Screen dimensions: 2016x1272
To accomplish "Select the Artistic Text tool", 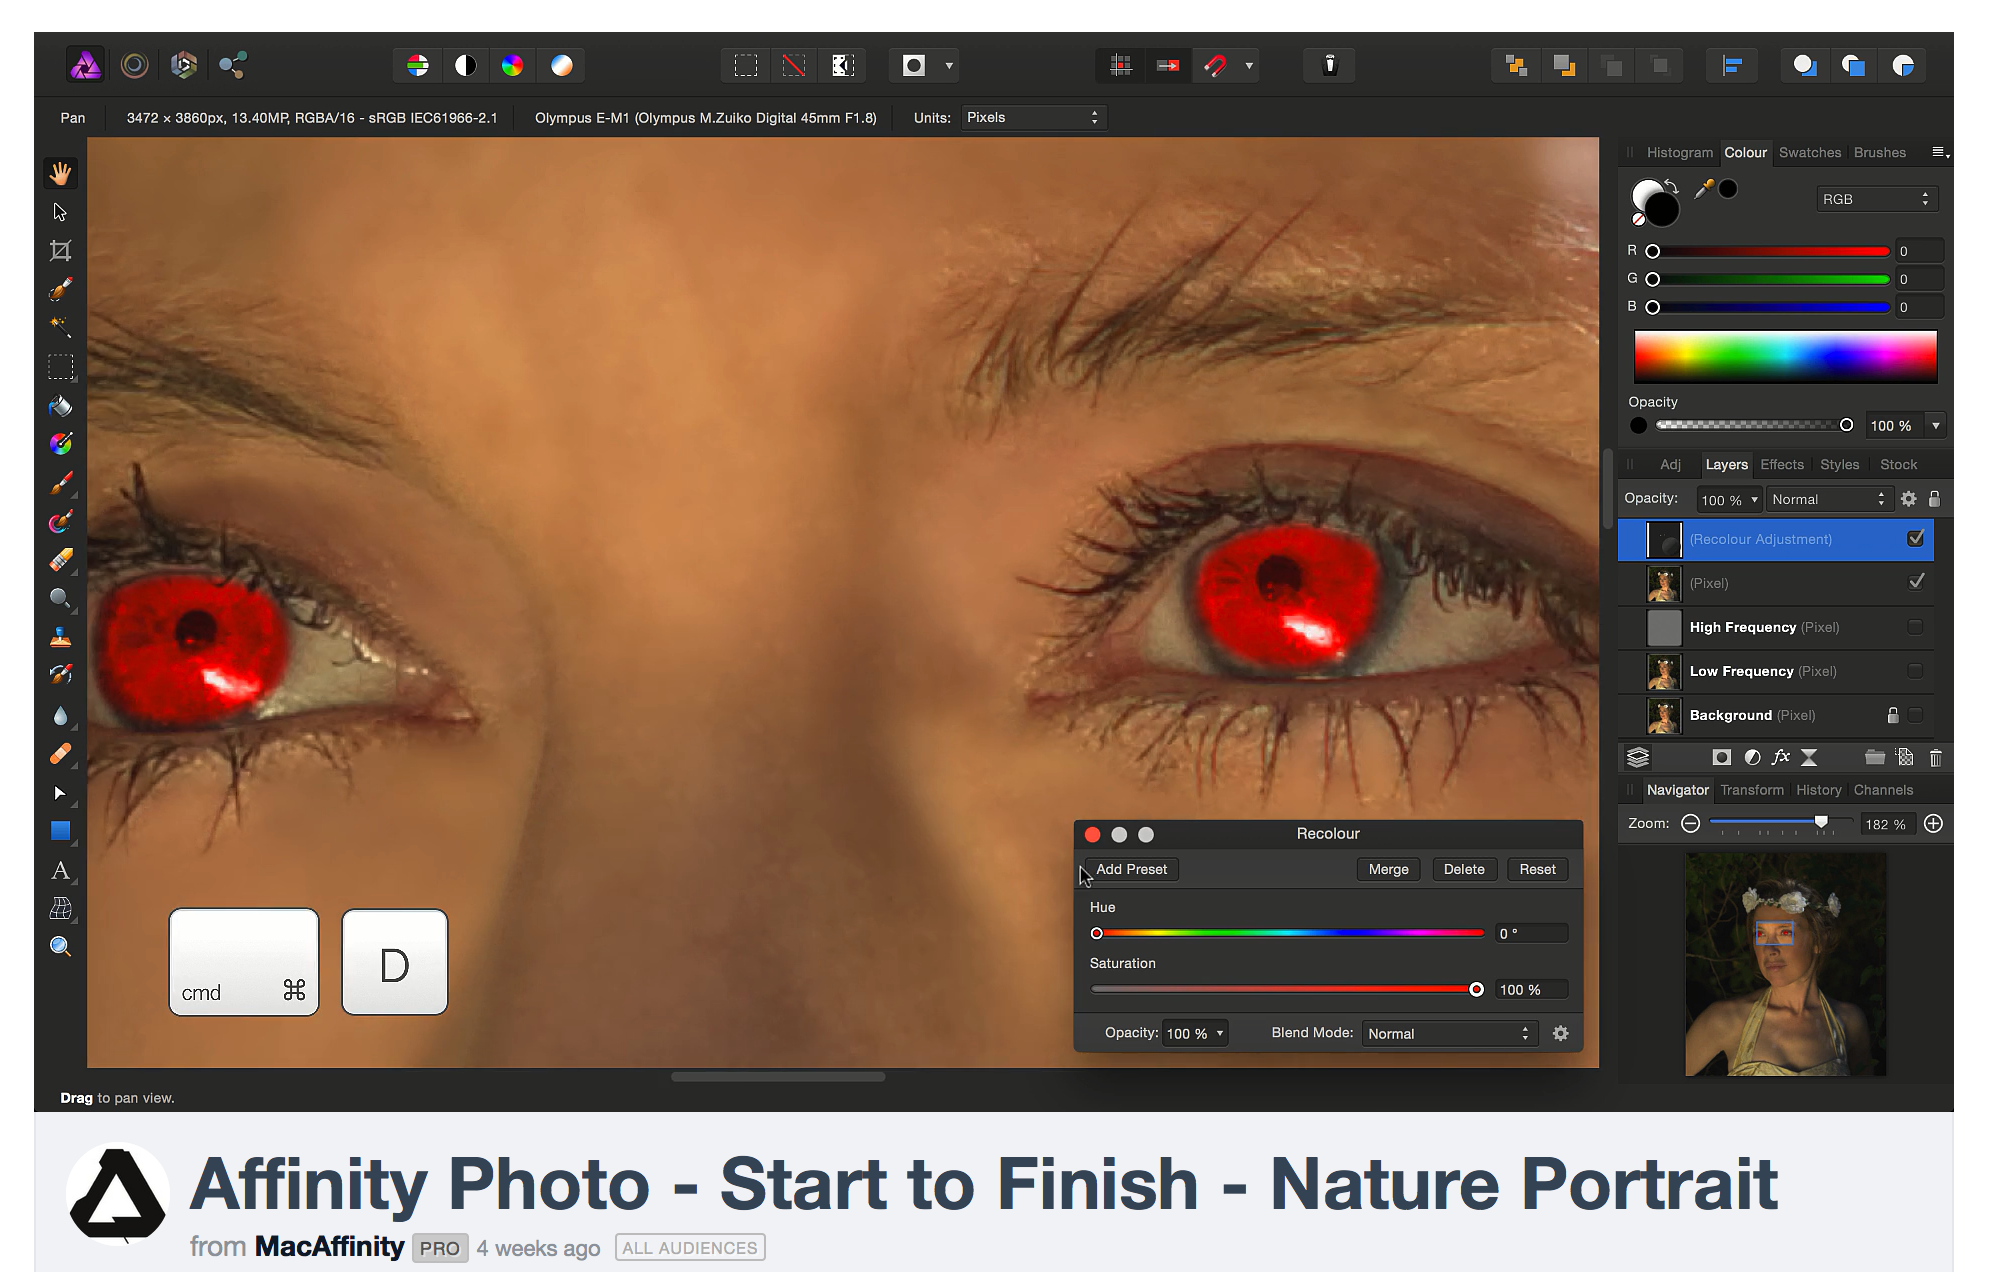I will pos(60,870).
